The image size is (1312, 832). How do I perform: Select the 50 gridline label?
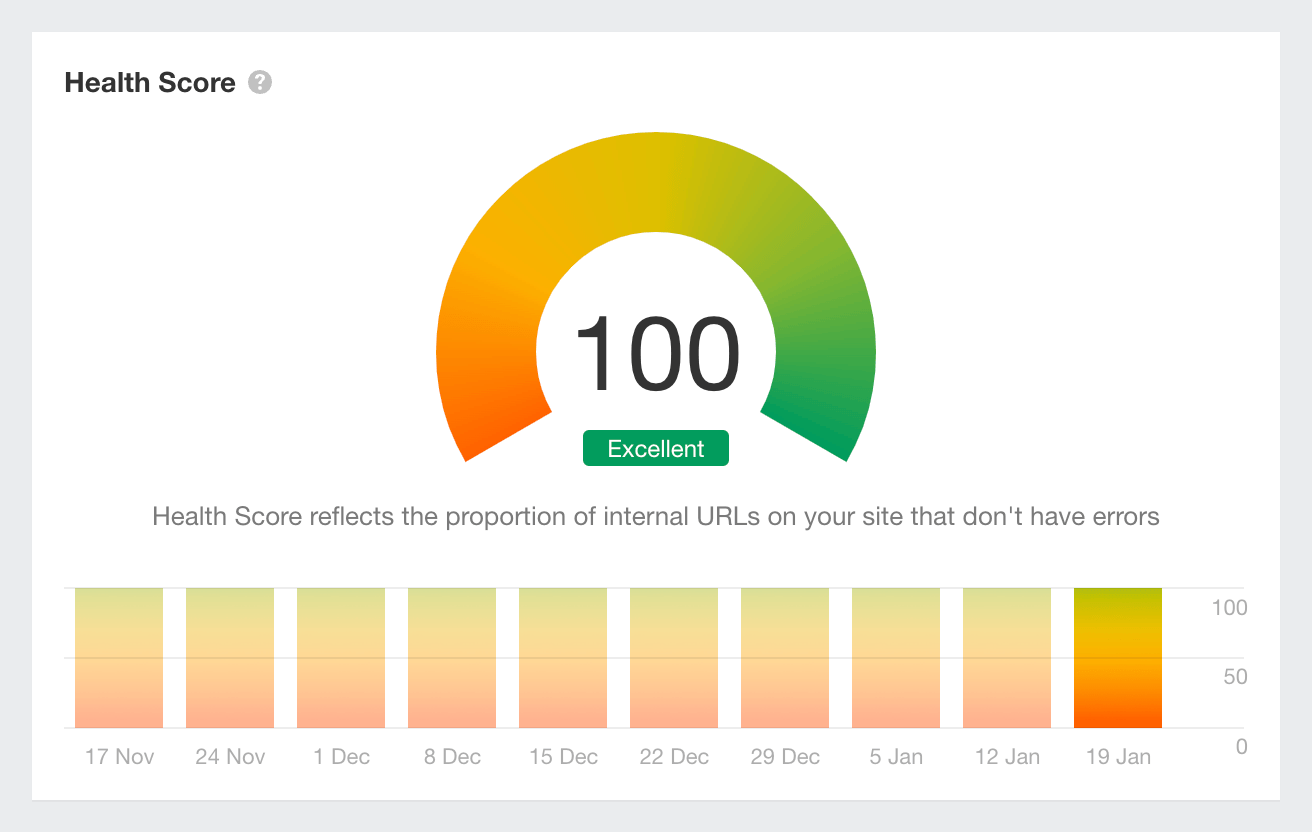coord(1233,676)
